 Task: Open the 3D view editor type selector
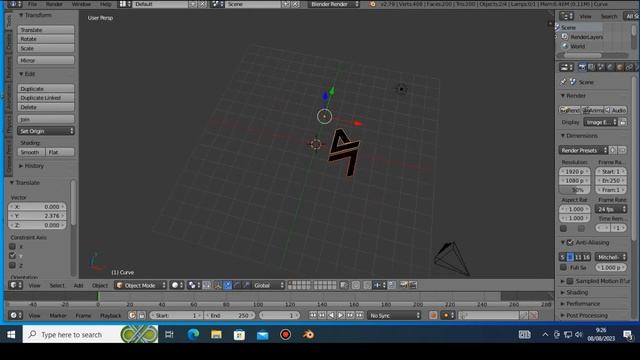[15, 285]
